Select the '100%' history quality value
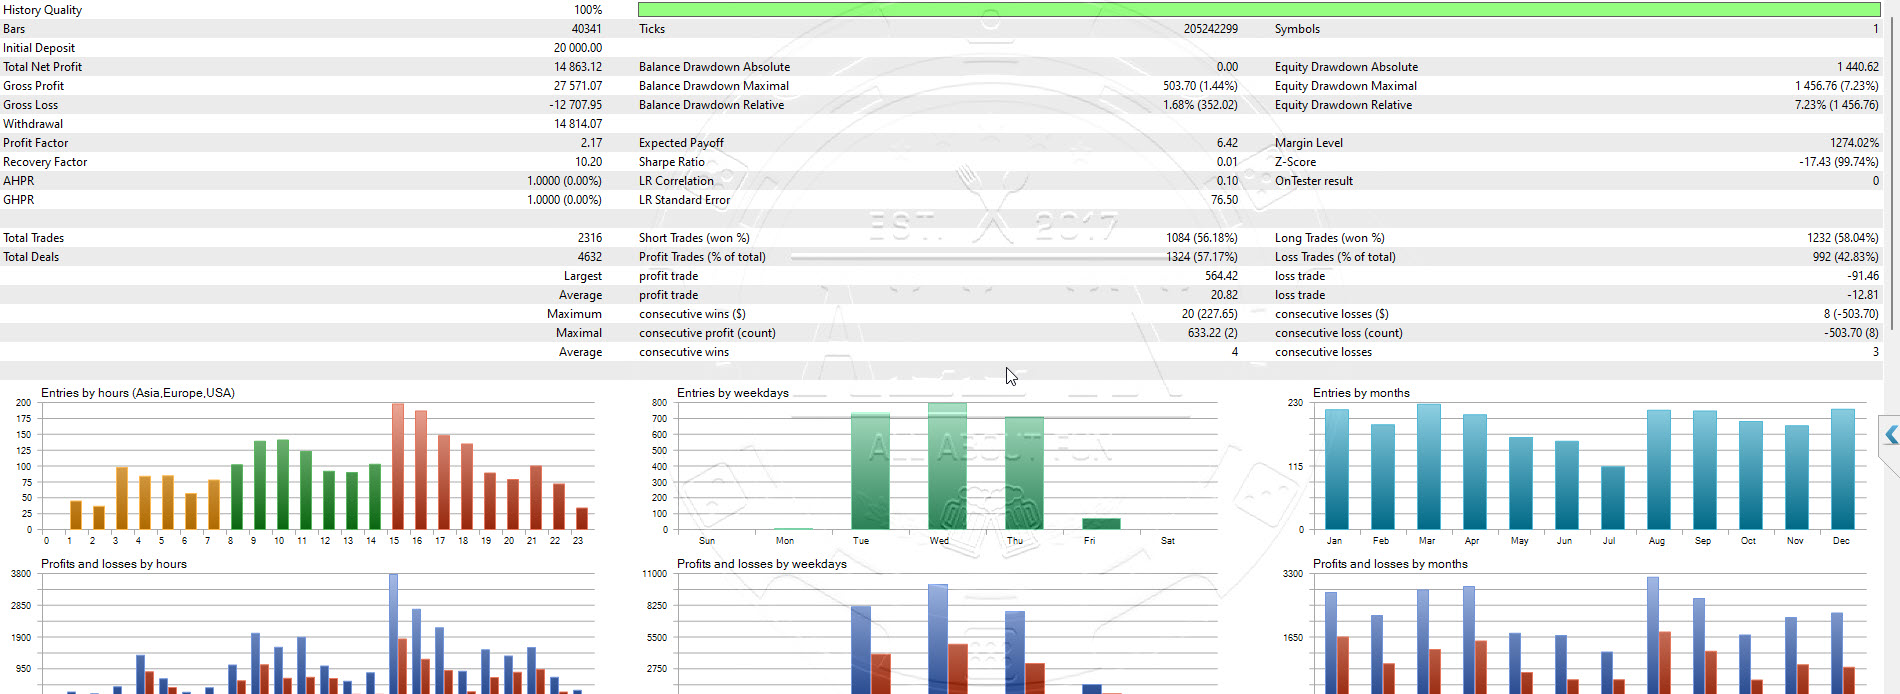Viewport: 1900px width, 694px height. [x=588, y=10]
